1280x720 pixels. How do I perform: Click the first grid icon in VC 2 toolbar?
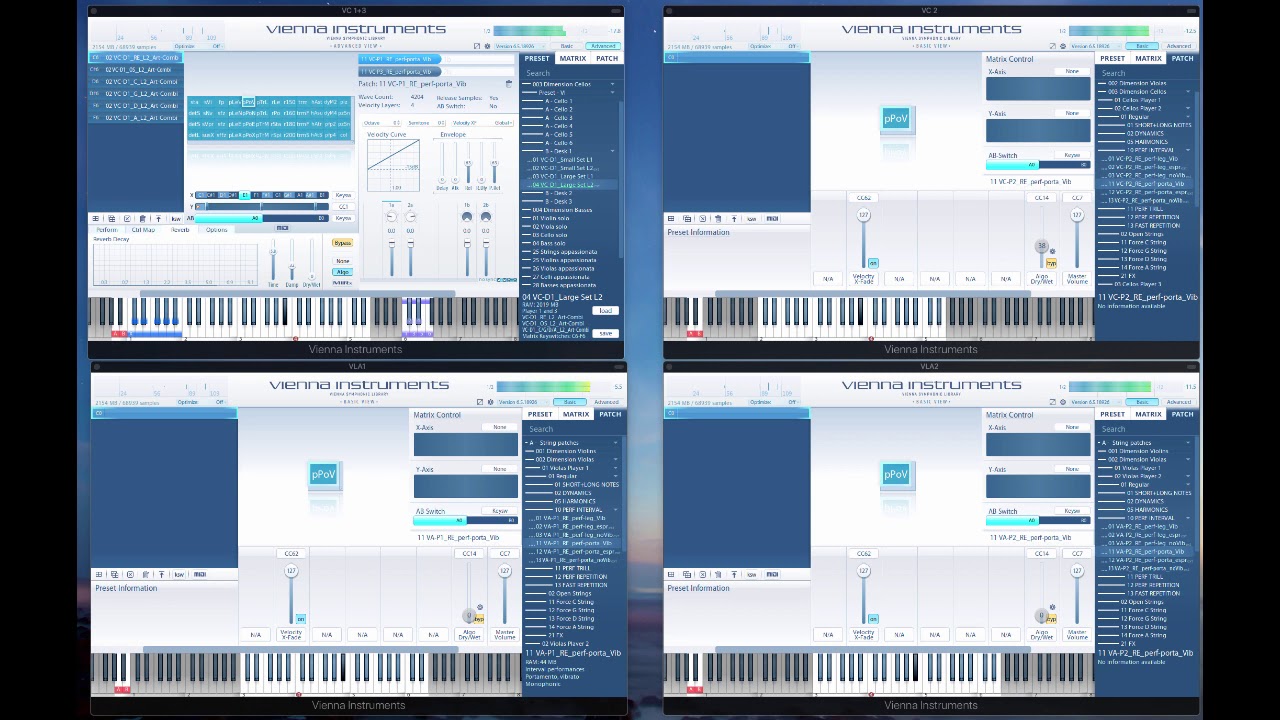[x=671, y=218]
